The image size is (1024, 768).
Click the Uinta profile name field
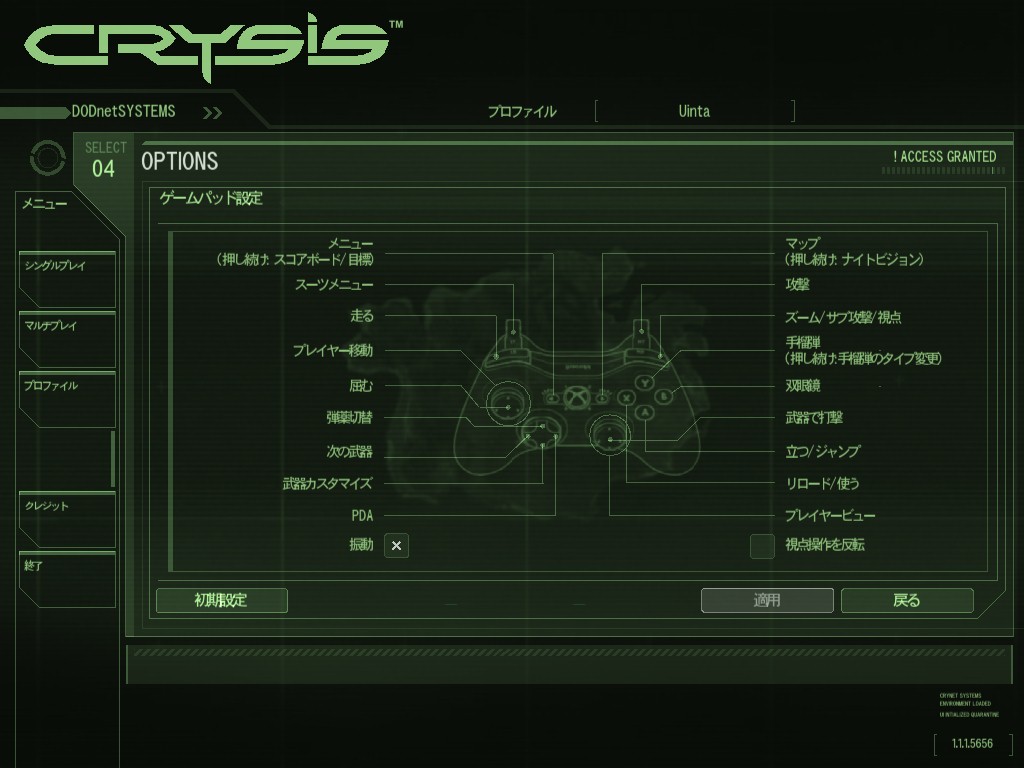tap(695, 111)
